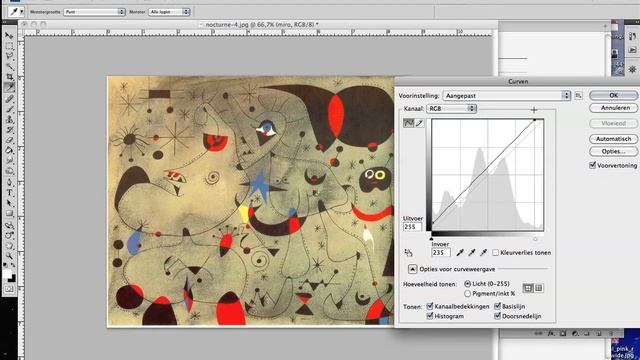The height and width of the screenshot is (360, 640).
Task: Select the Move tool
Action: click(9, 36)
